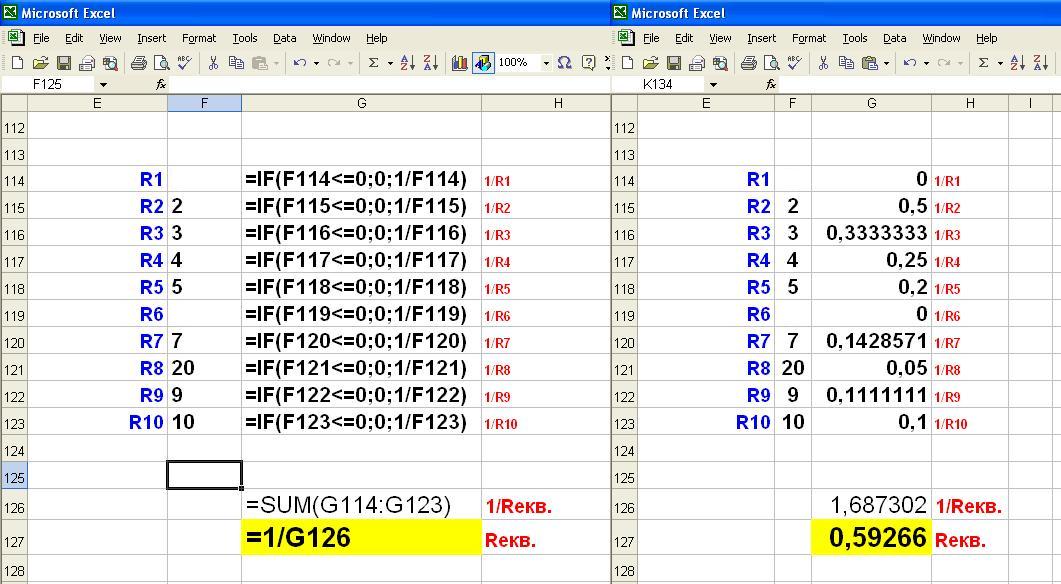Run spelling check in left window
This screenshot has width=1061, height=584.
coord(184,63)
